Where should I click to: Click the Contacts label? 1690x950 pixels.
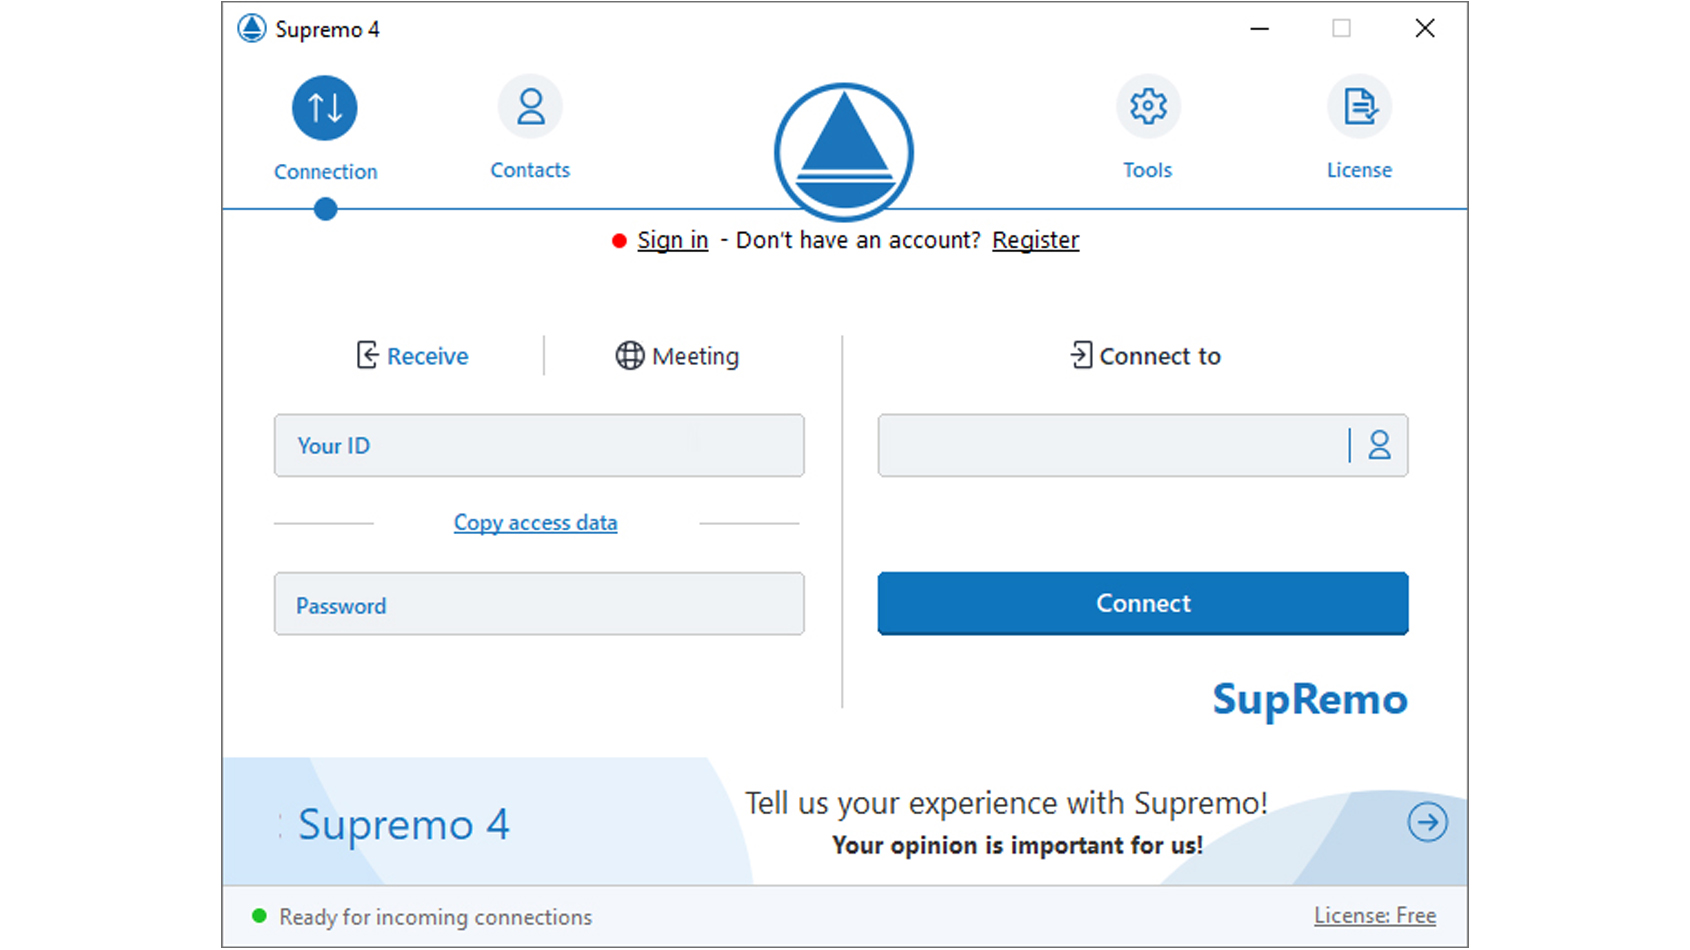pyautogui.click(x=530, y=170)
